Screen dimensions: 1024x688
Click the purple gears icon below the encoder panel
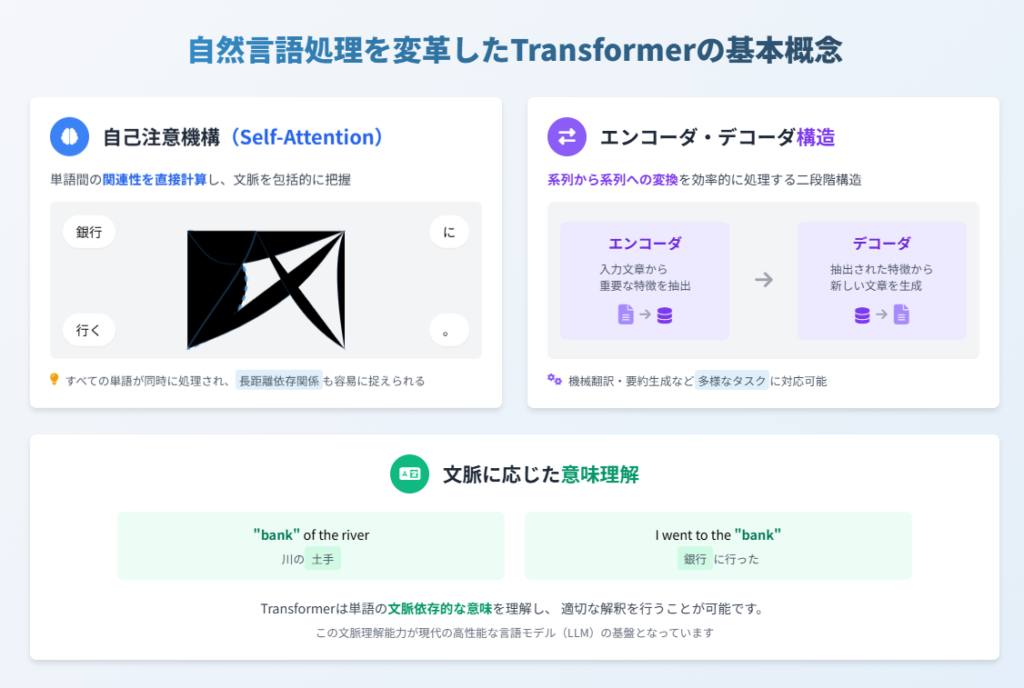pyautogui.click(x=554, y=379)
